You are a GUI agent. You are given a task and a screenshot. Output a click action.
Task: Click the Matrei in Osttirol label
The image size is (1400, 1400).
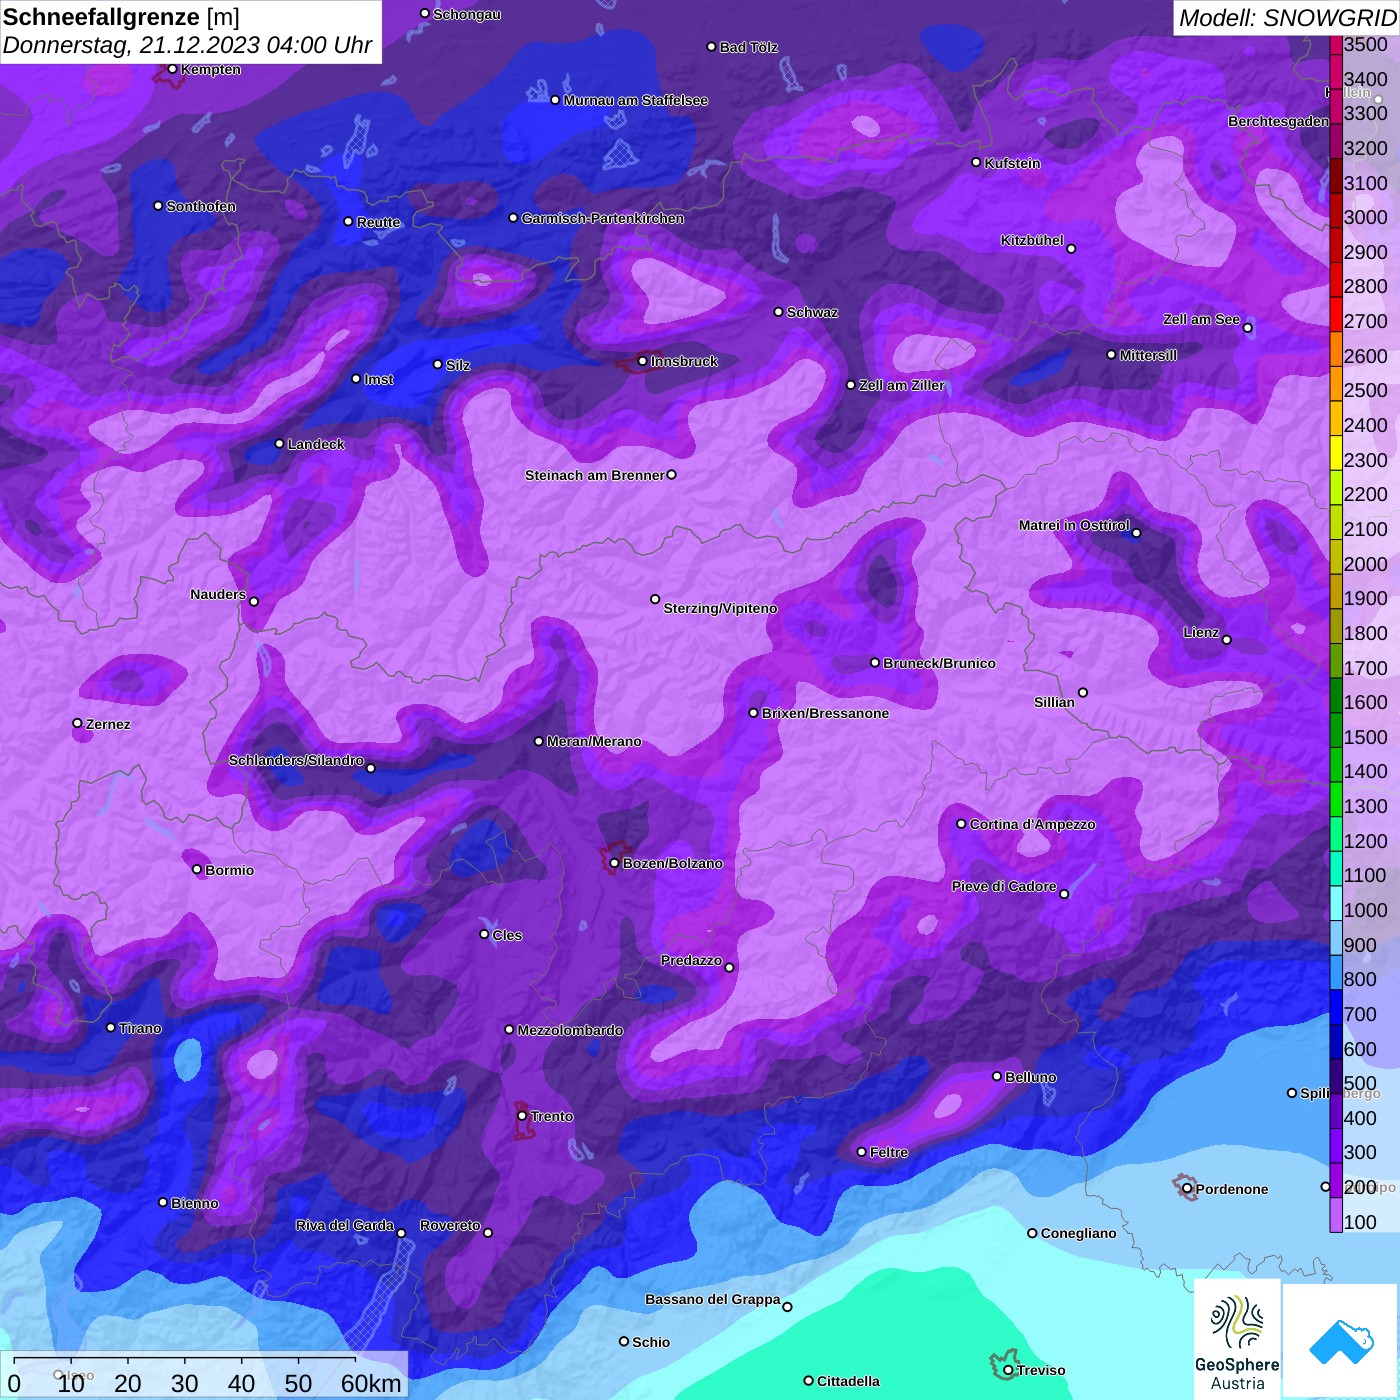tap(1074, 525)
